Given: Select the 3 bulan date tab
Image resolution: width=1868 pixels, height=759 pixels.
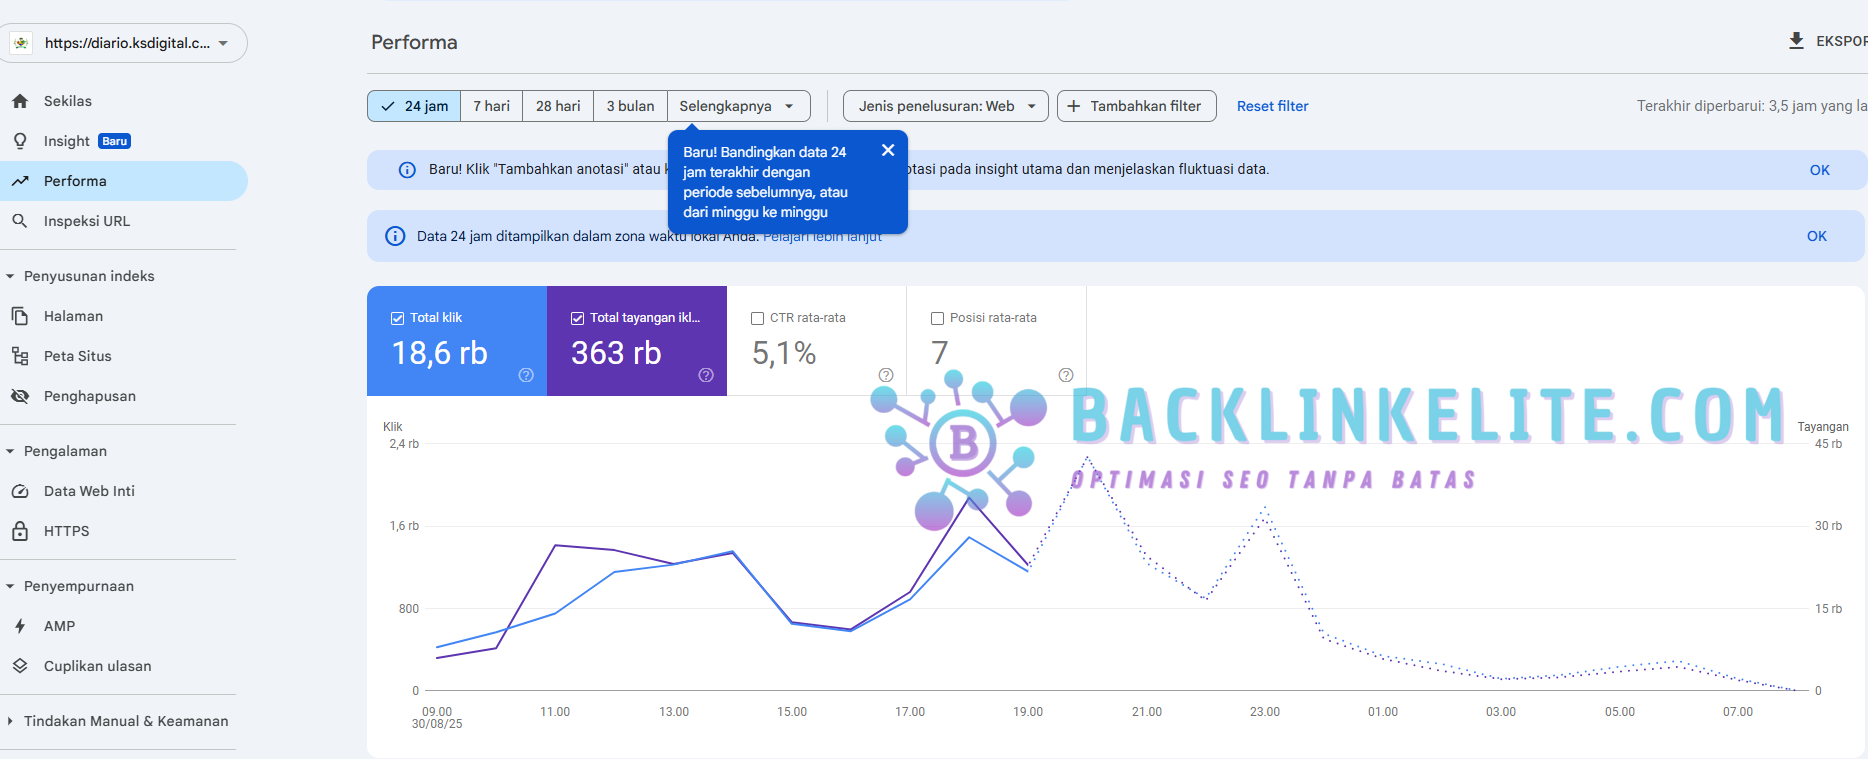Looking at the screenshot, I should (x=630, y=106).
